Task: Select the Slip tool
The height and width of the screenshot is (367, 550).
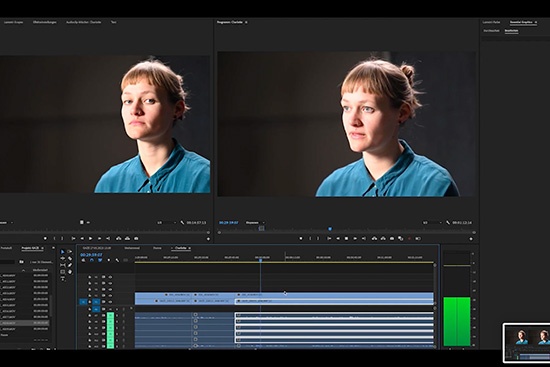Action: 63,265
